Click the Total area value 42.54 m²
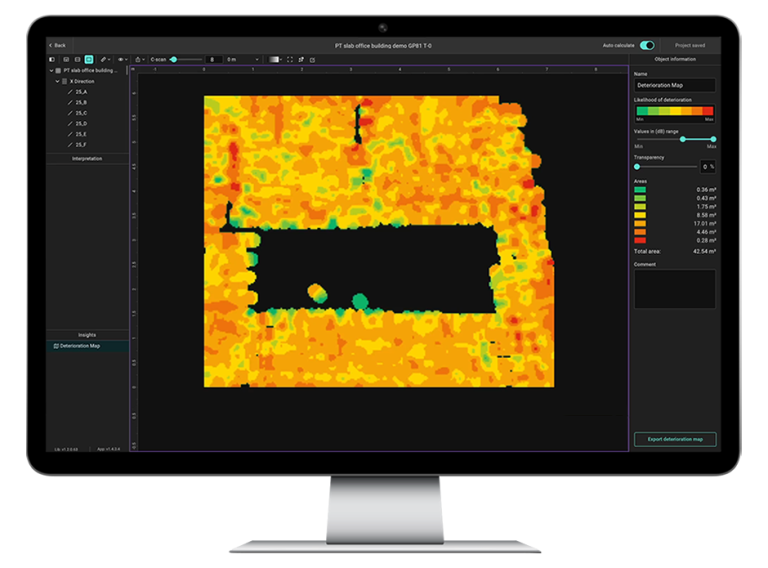The height and width of the screenshot is (568, 768). [704, 251]
